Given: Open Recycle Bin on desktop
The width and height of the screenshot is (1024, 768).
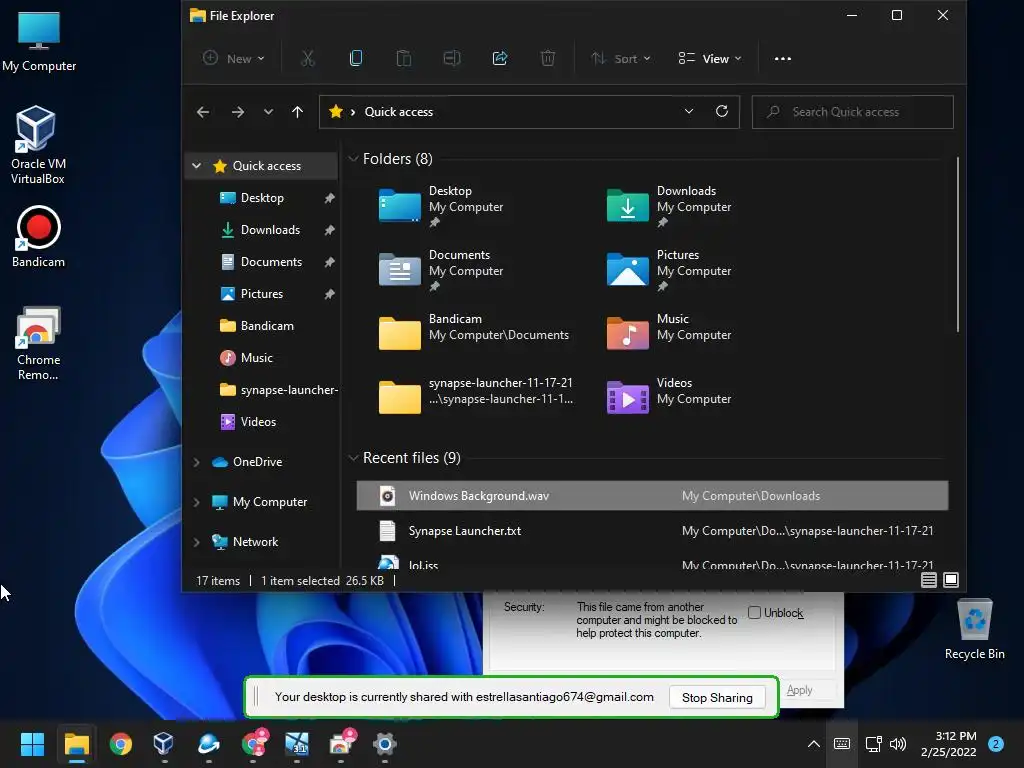Looking at the screenshot, I should click(974, 630).
